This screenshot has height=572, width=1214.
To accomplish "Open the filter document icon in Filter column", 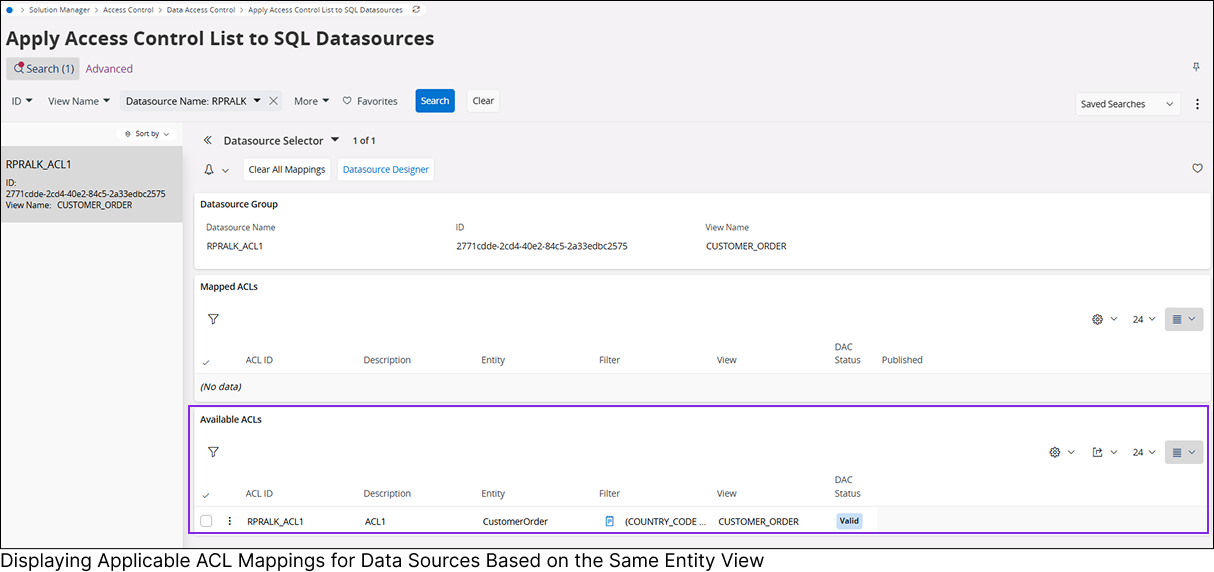I will (609, 521).
